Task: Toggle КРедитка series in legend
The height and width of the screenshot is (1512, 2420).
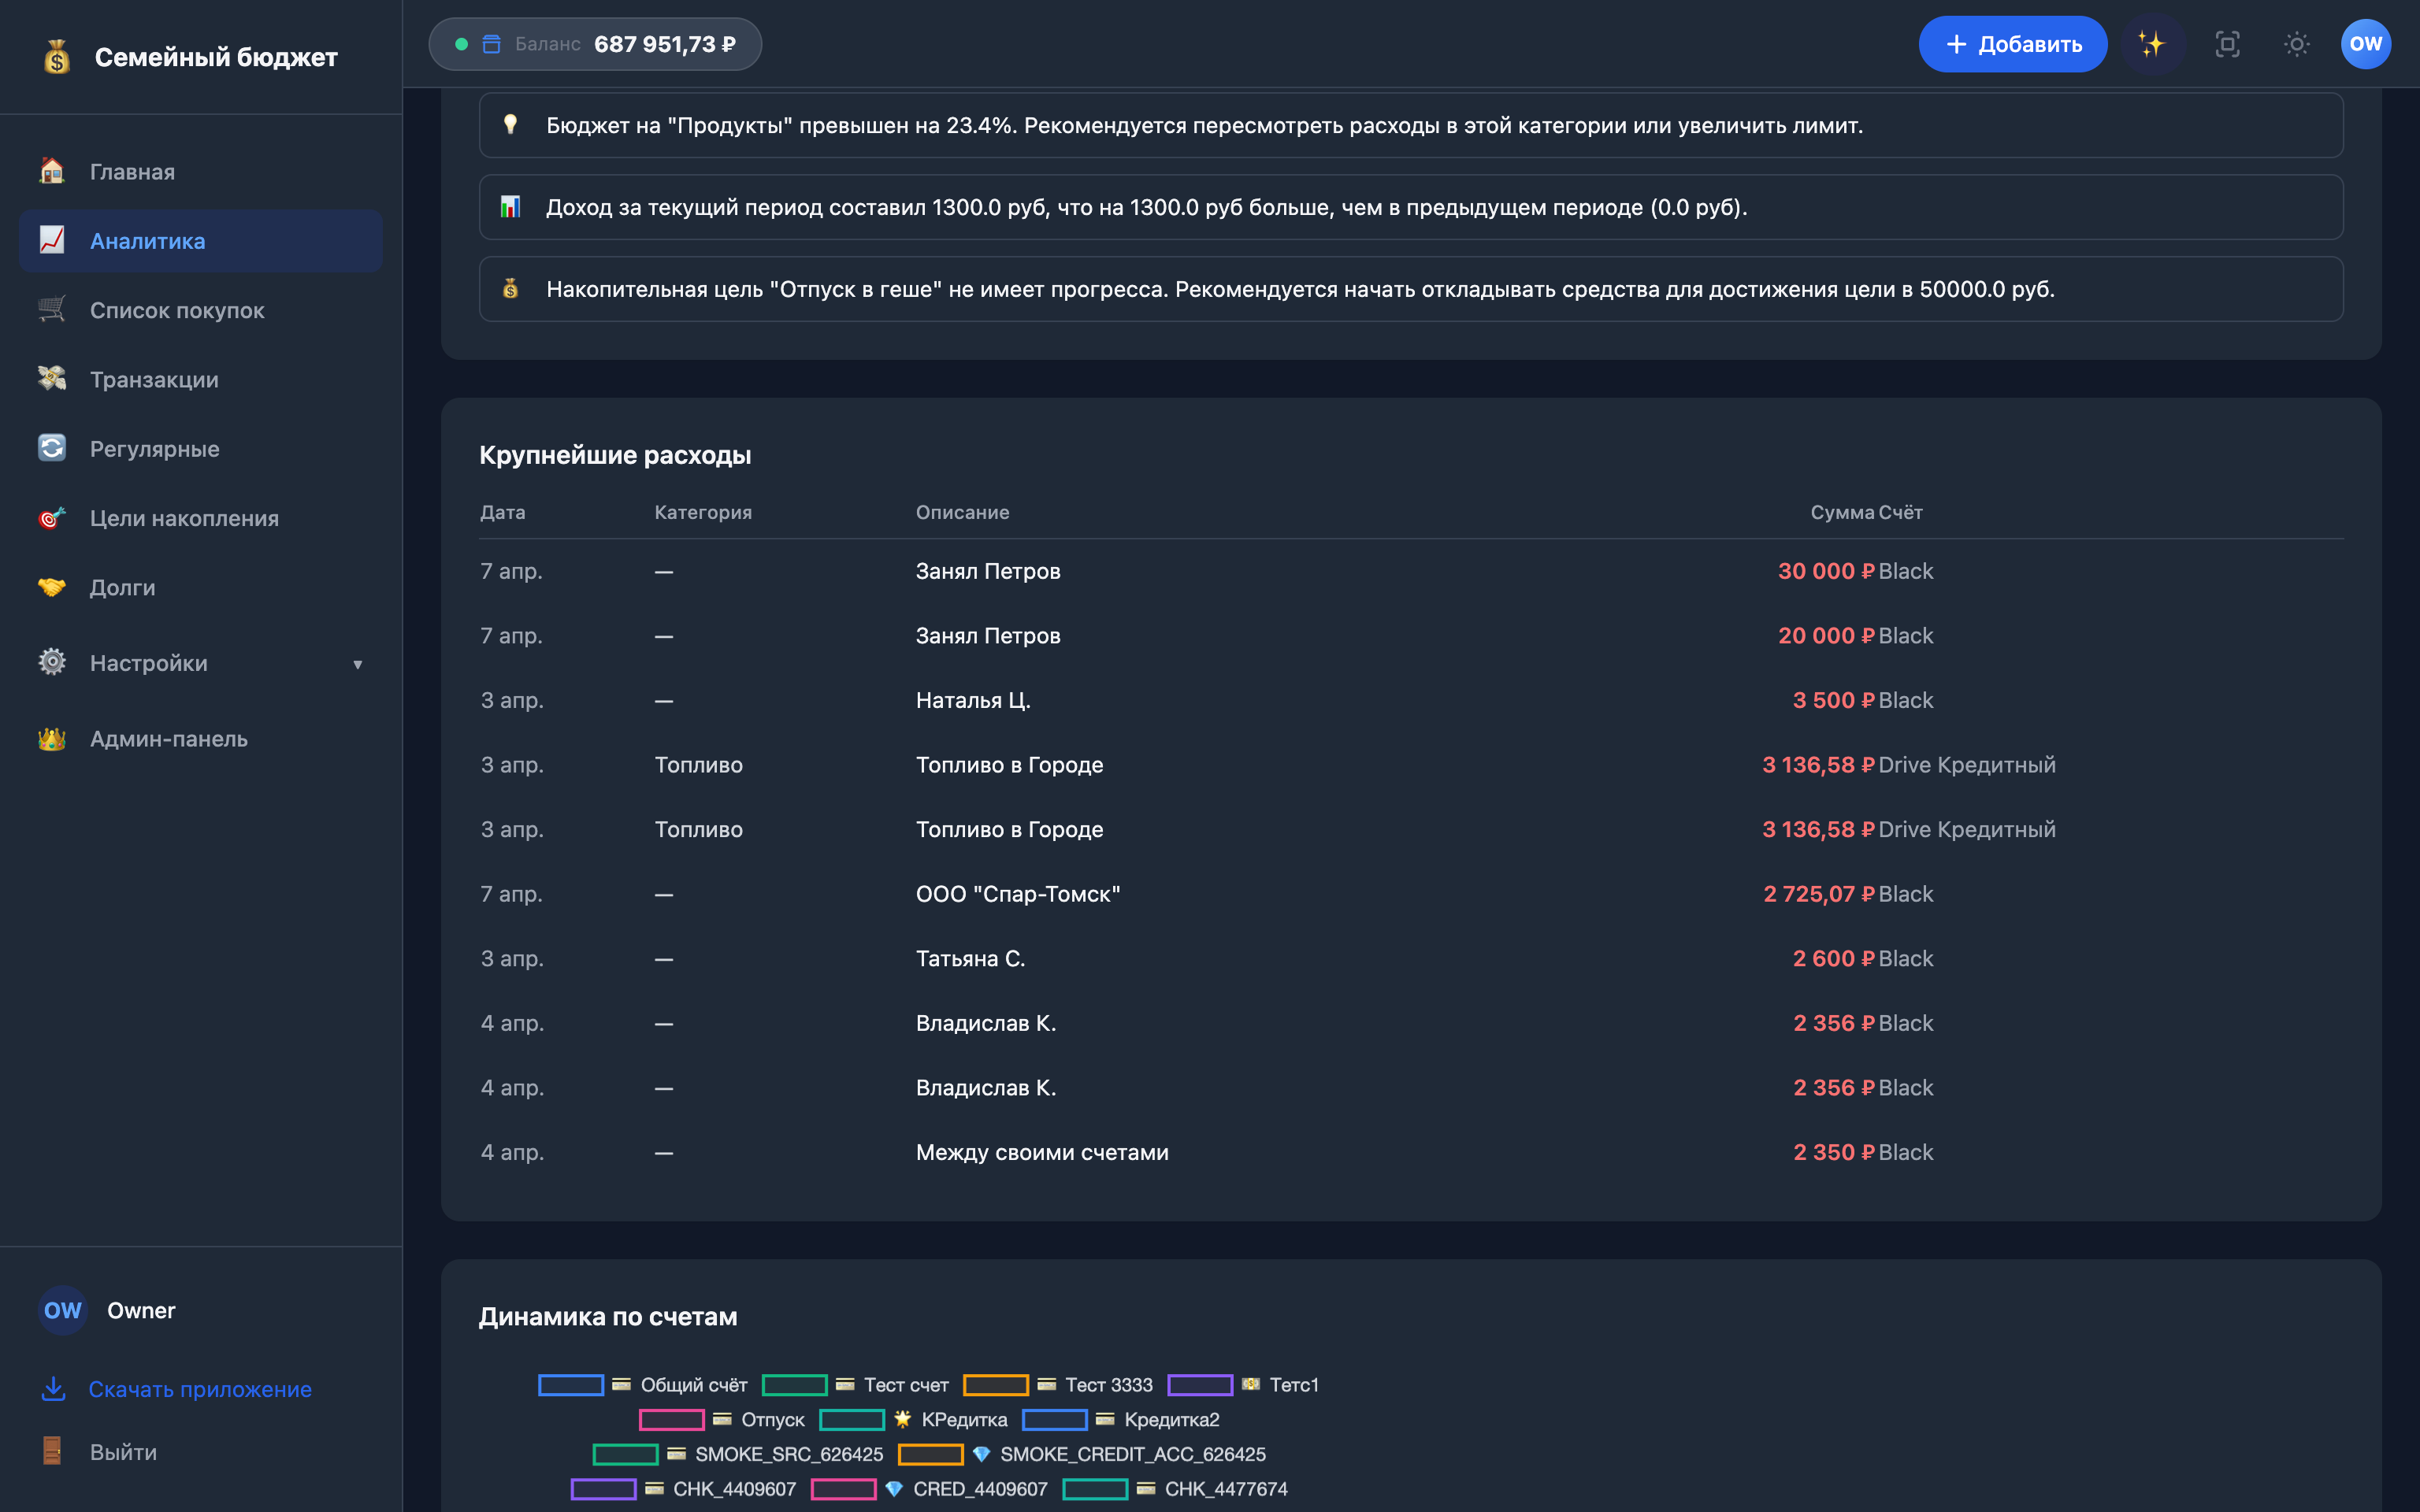Action: point(913,1419)
